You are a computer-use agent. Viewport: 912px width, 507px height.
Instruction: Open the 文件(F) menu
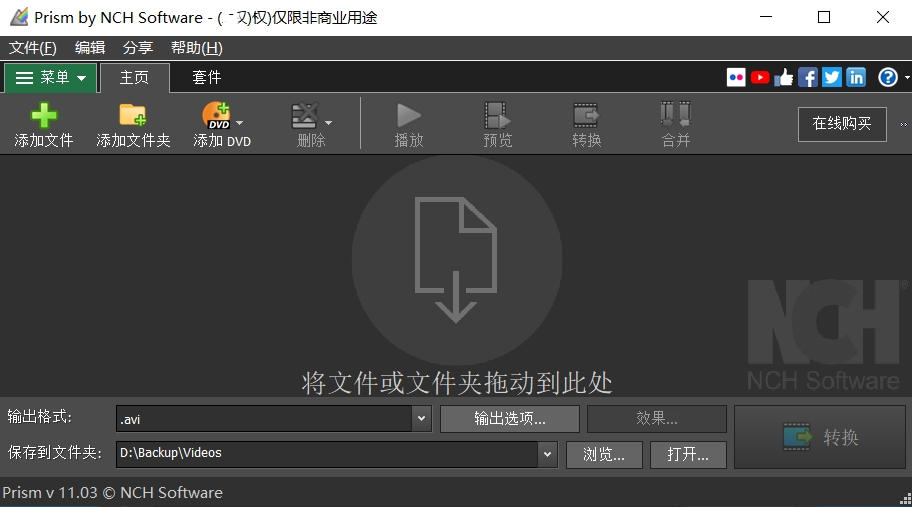coord(33,48)
